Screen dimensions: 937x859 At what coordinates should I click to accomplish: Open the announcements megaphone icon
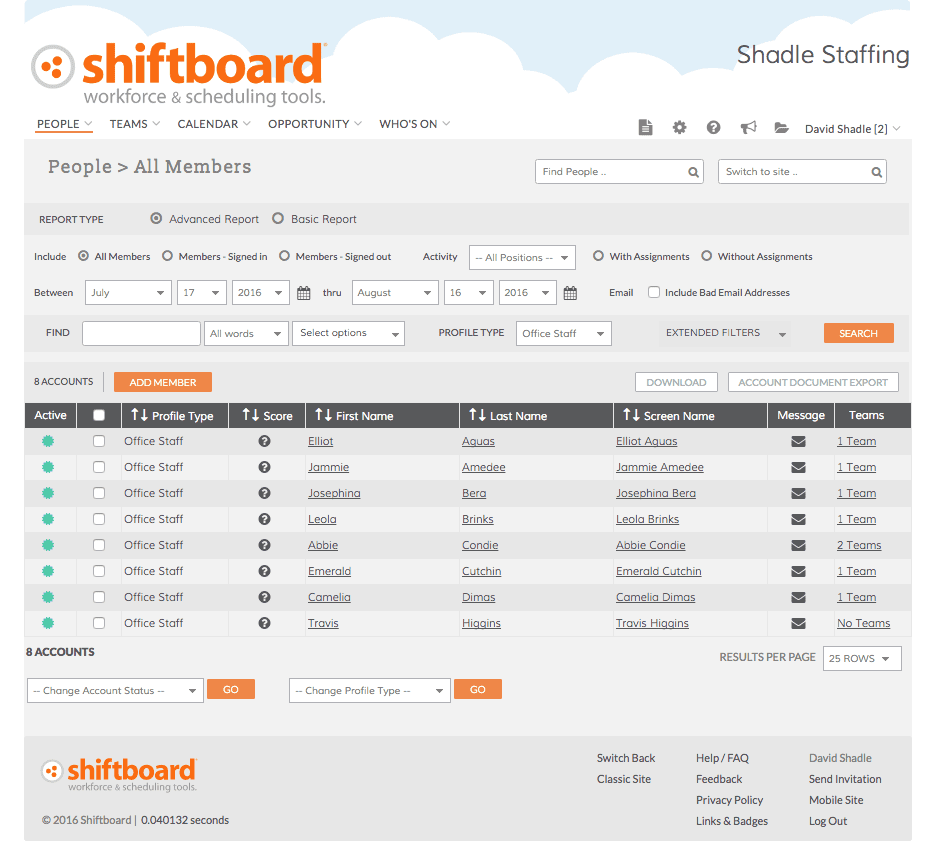pos(748,127)
